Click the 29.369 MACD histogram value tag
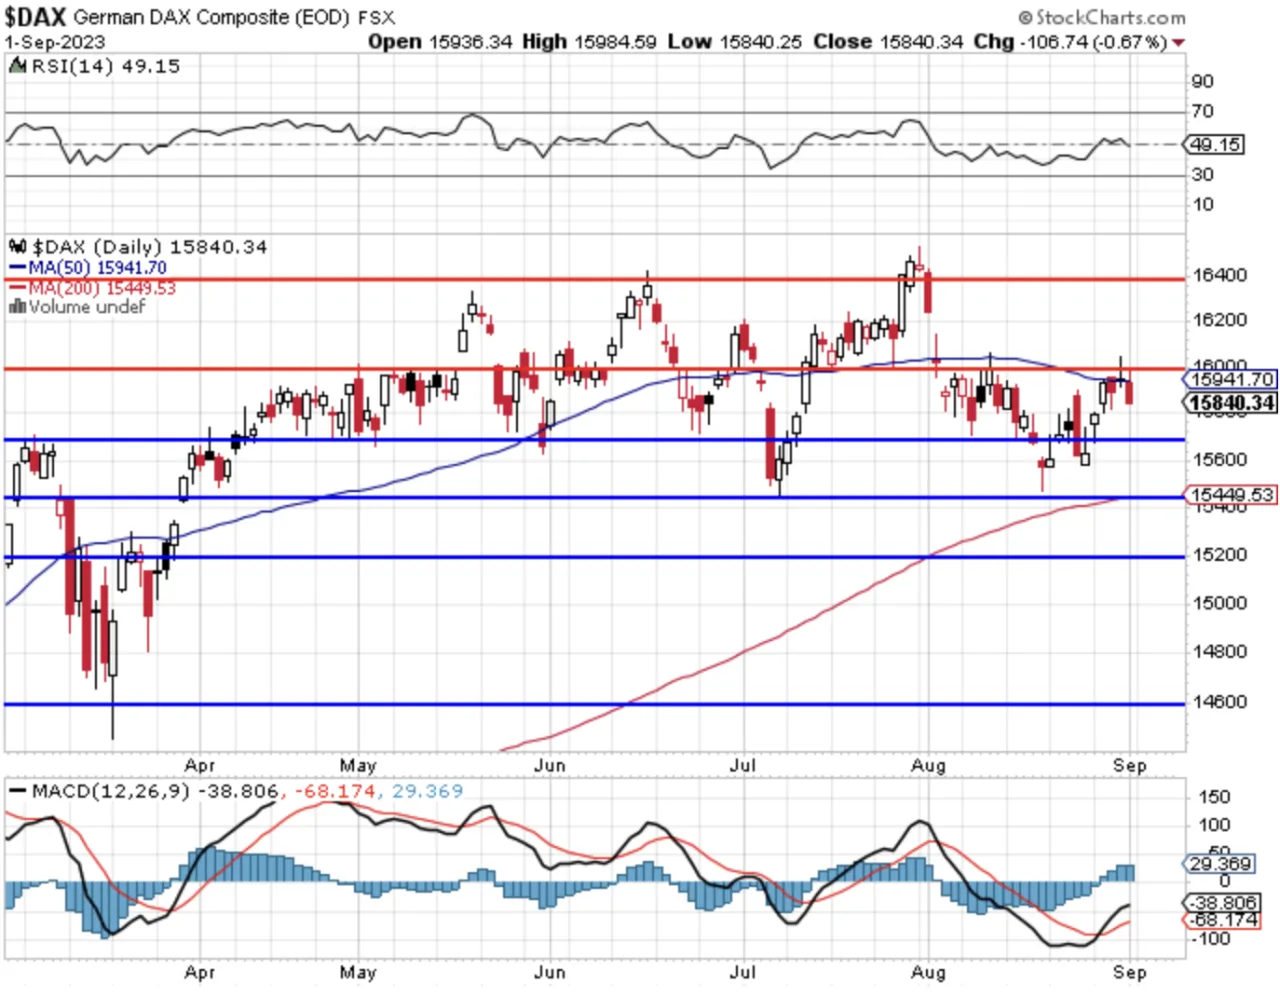 (1218, 863)
